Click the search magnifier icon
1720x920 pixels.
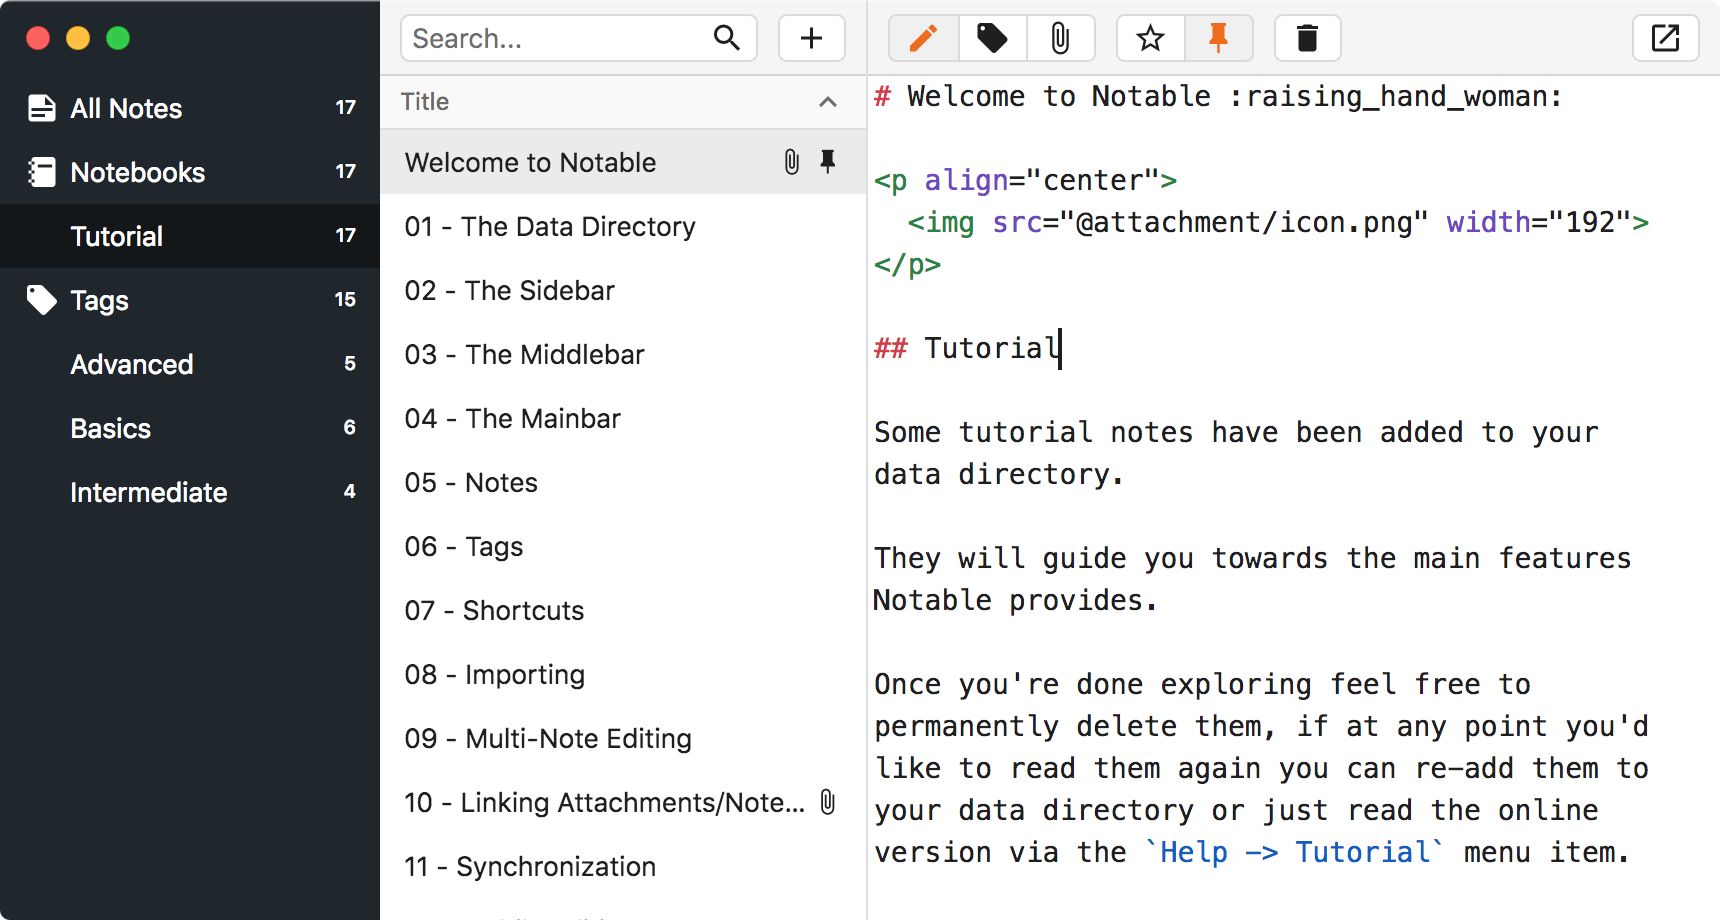click(x=727, y=38)
